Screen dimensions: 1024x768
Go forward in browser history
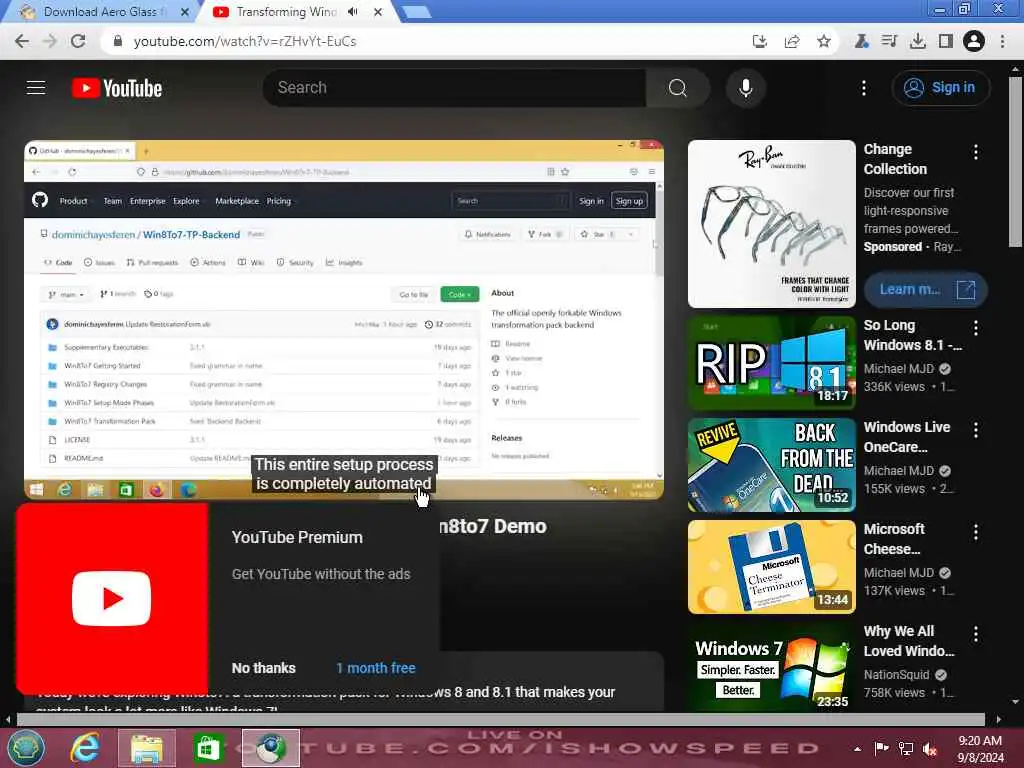(50, 41)
